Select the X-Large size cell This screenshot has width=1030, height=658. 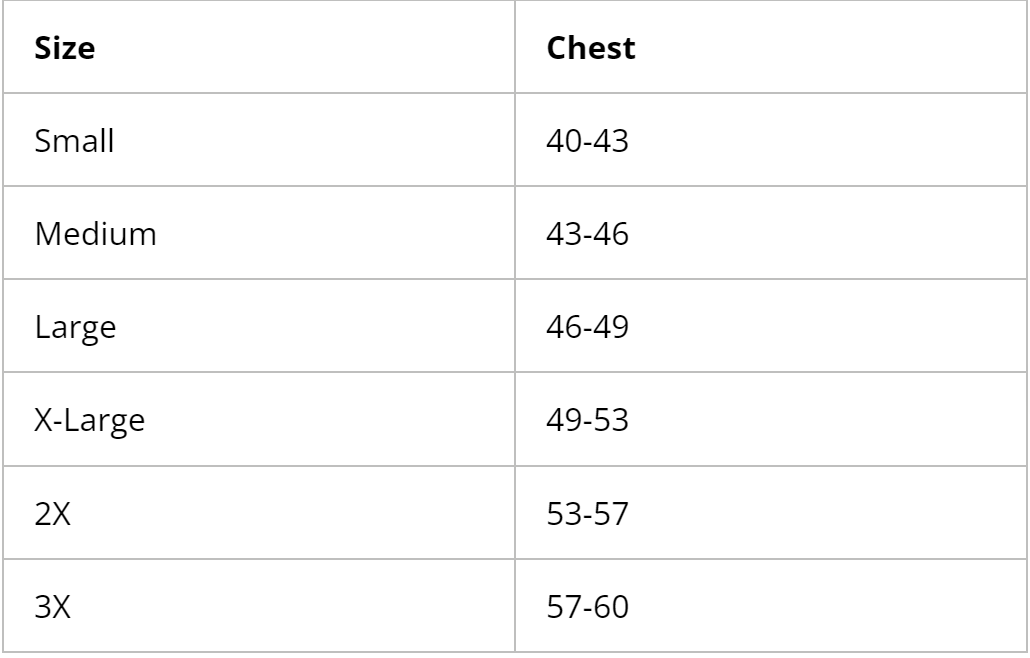[89, 420]
